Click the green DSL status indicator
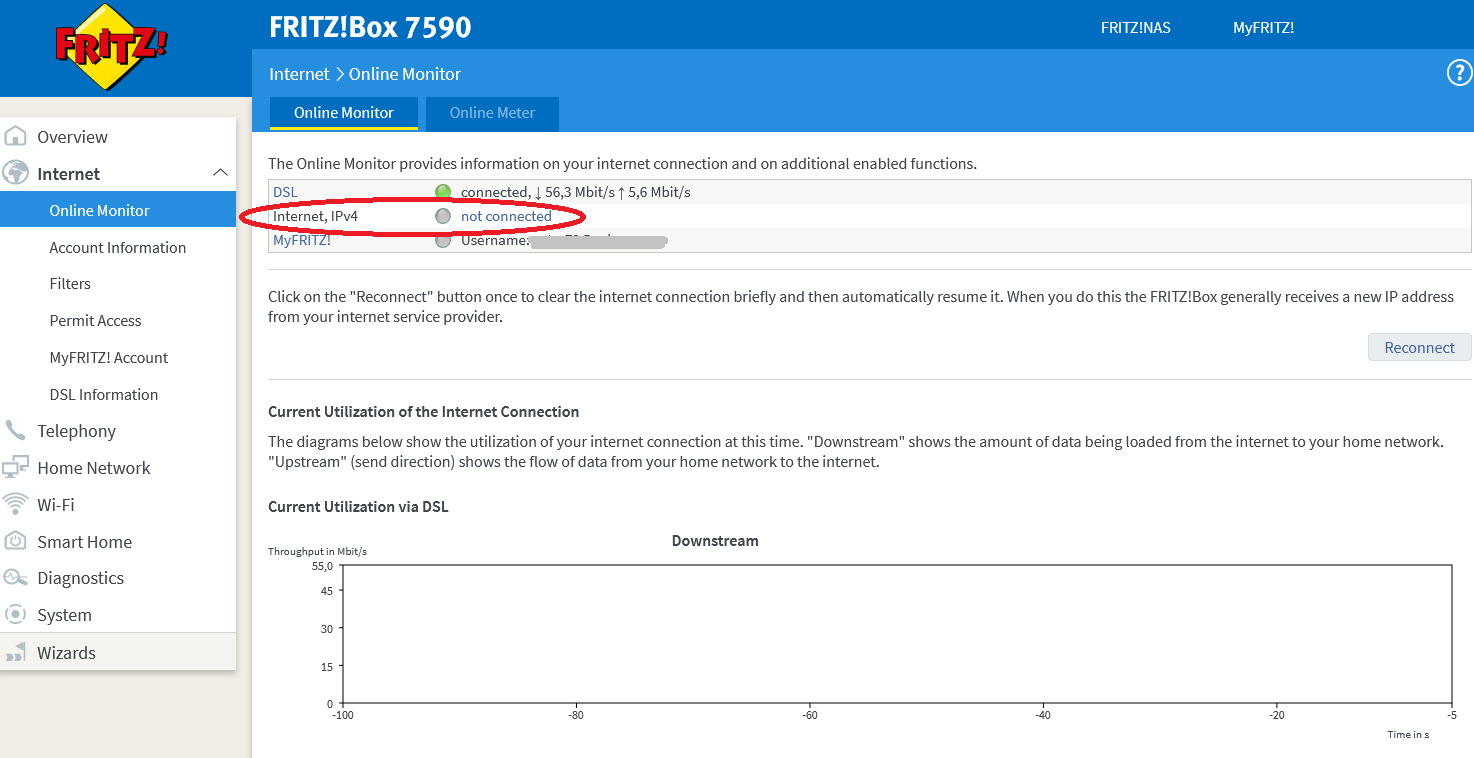 pyautogui.click(x=443, y=192)
